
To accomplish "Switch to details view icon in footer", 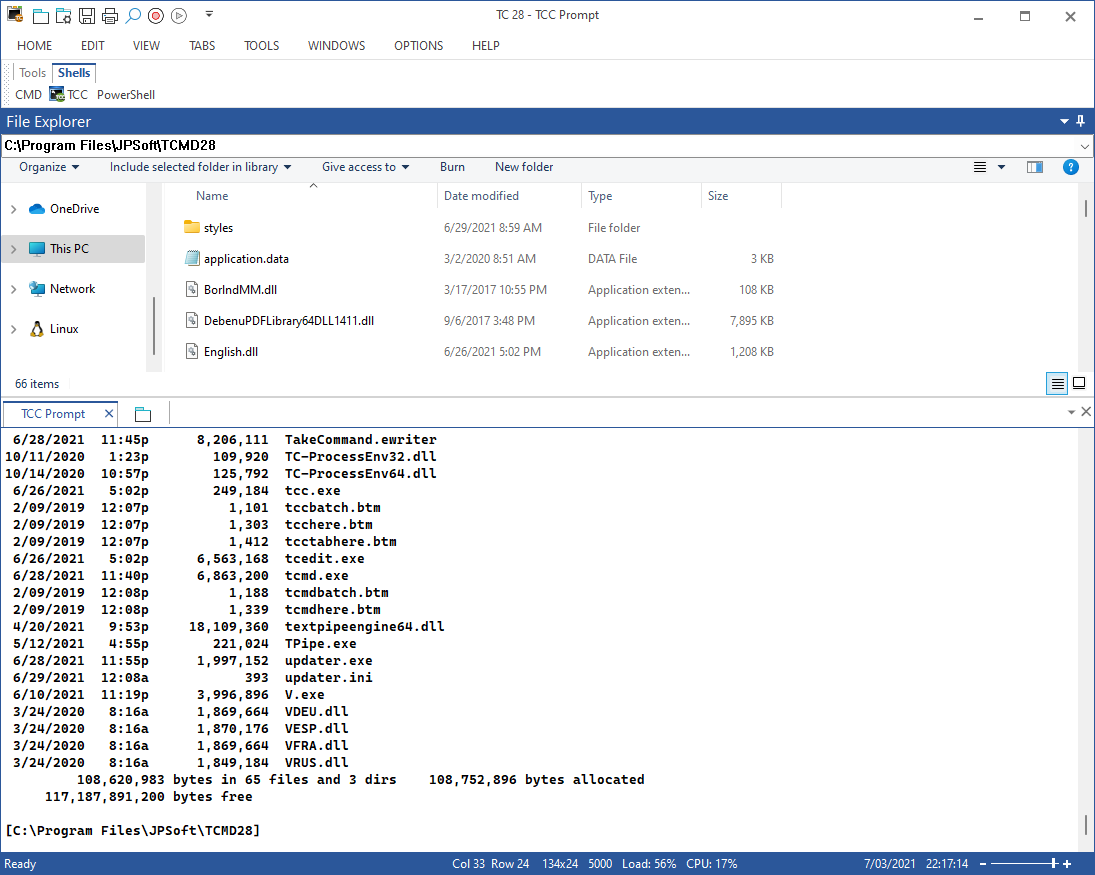I will coord(1057,383).
